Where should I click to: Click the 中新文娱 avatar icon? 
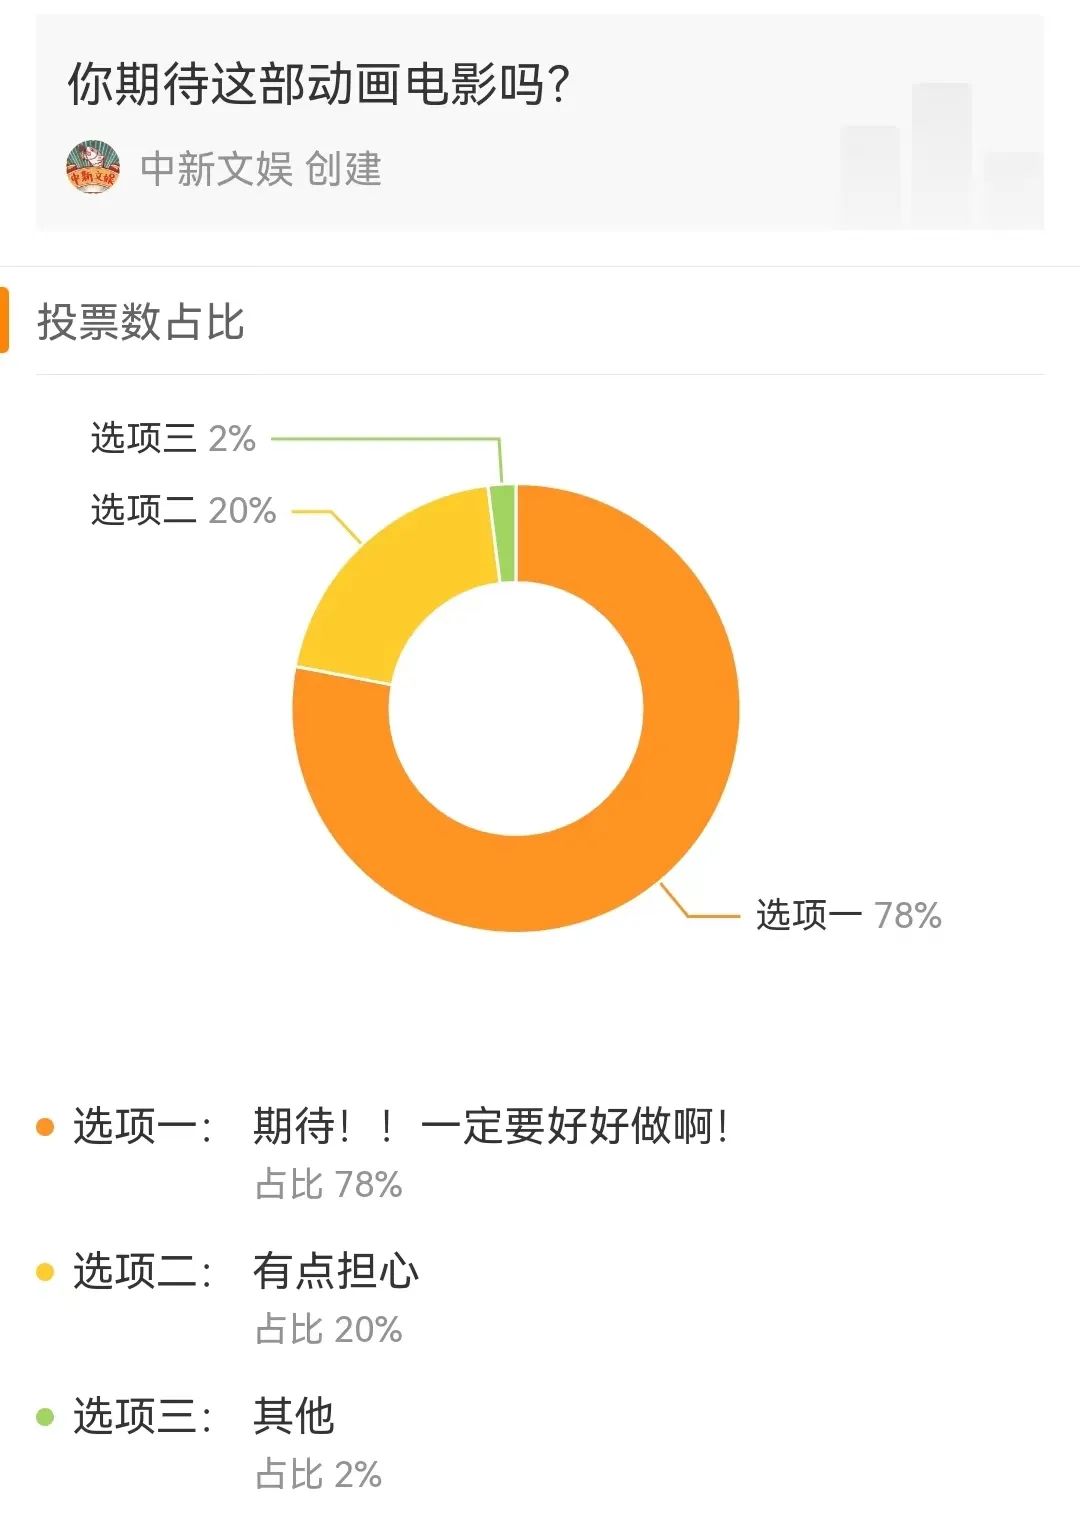93,167
